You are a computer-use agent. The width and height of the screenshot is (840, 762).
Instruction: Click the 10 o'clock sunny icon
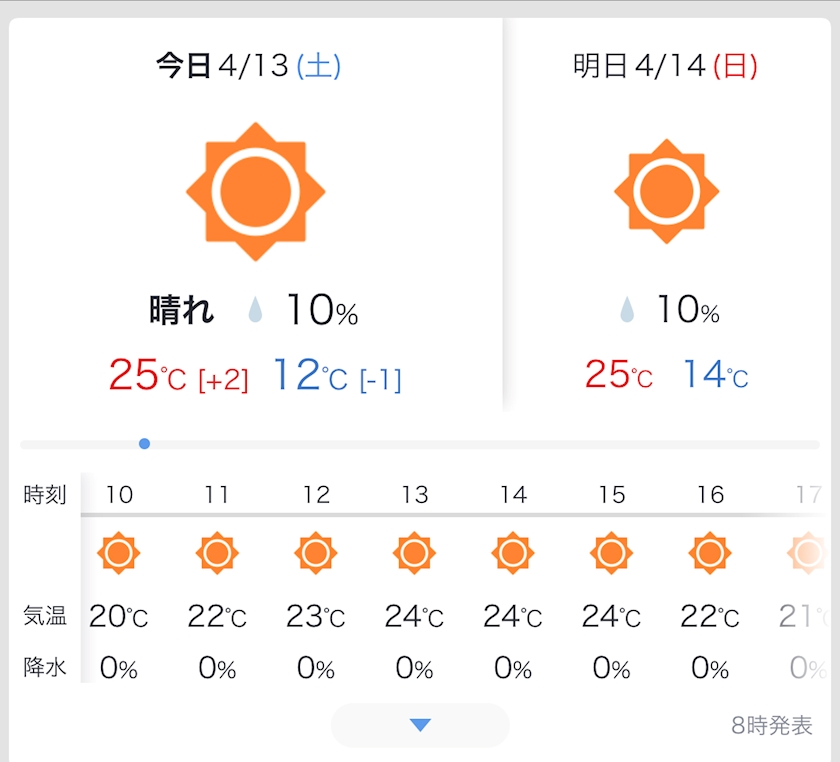pyautogui.click(x=119, y=553)
